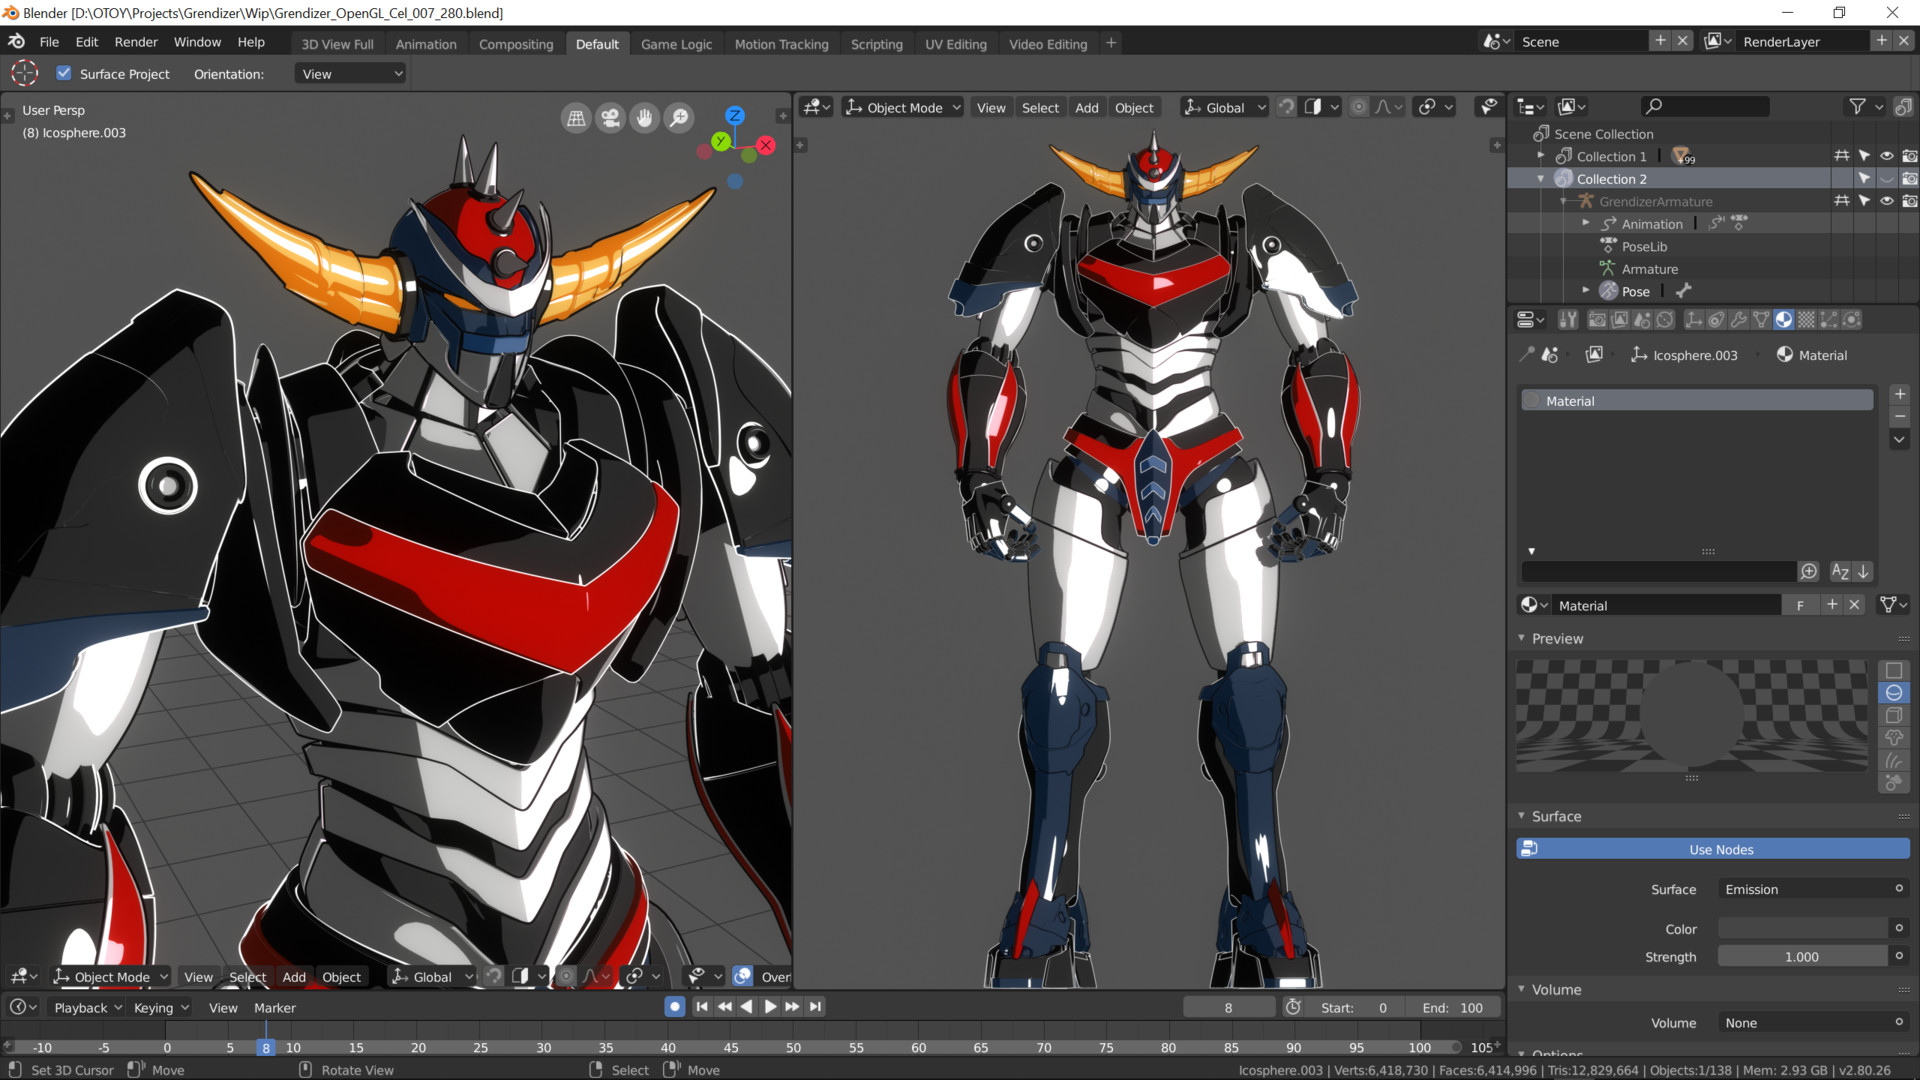Click the End 100 frame field
Screen dimensions: 1920x1080
[x=1454, y=1007]
